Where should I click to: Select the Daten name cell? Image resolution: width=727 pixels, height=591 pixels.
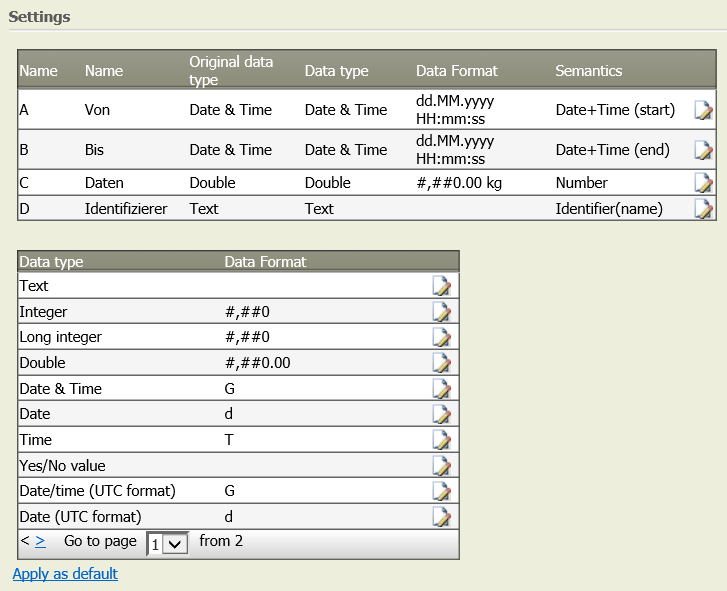[x=104, y=183]
